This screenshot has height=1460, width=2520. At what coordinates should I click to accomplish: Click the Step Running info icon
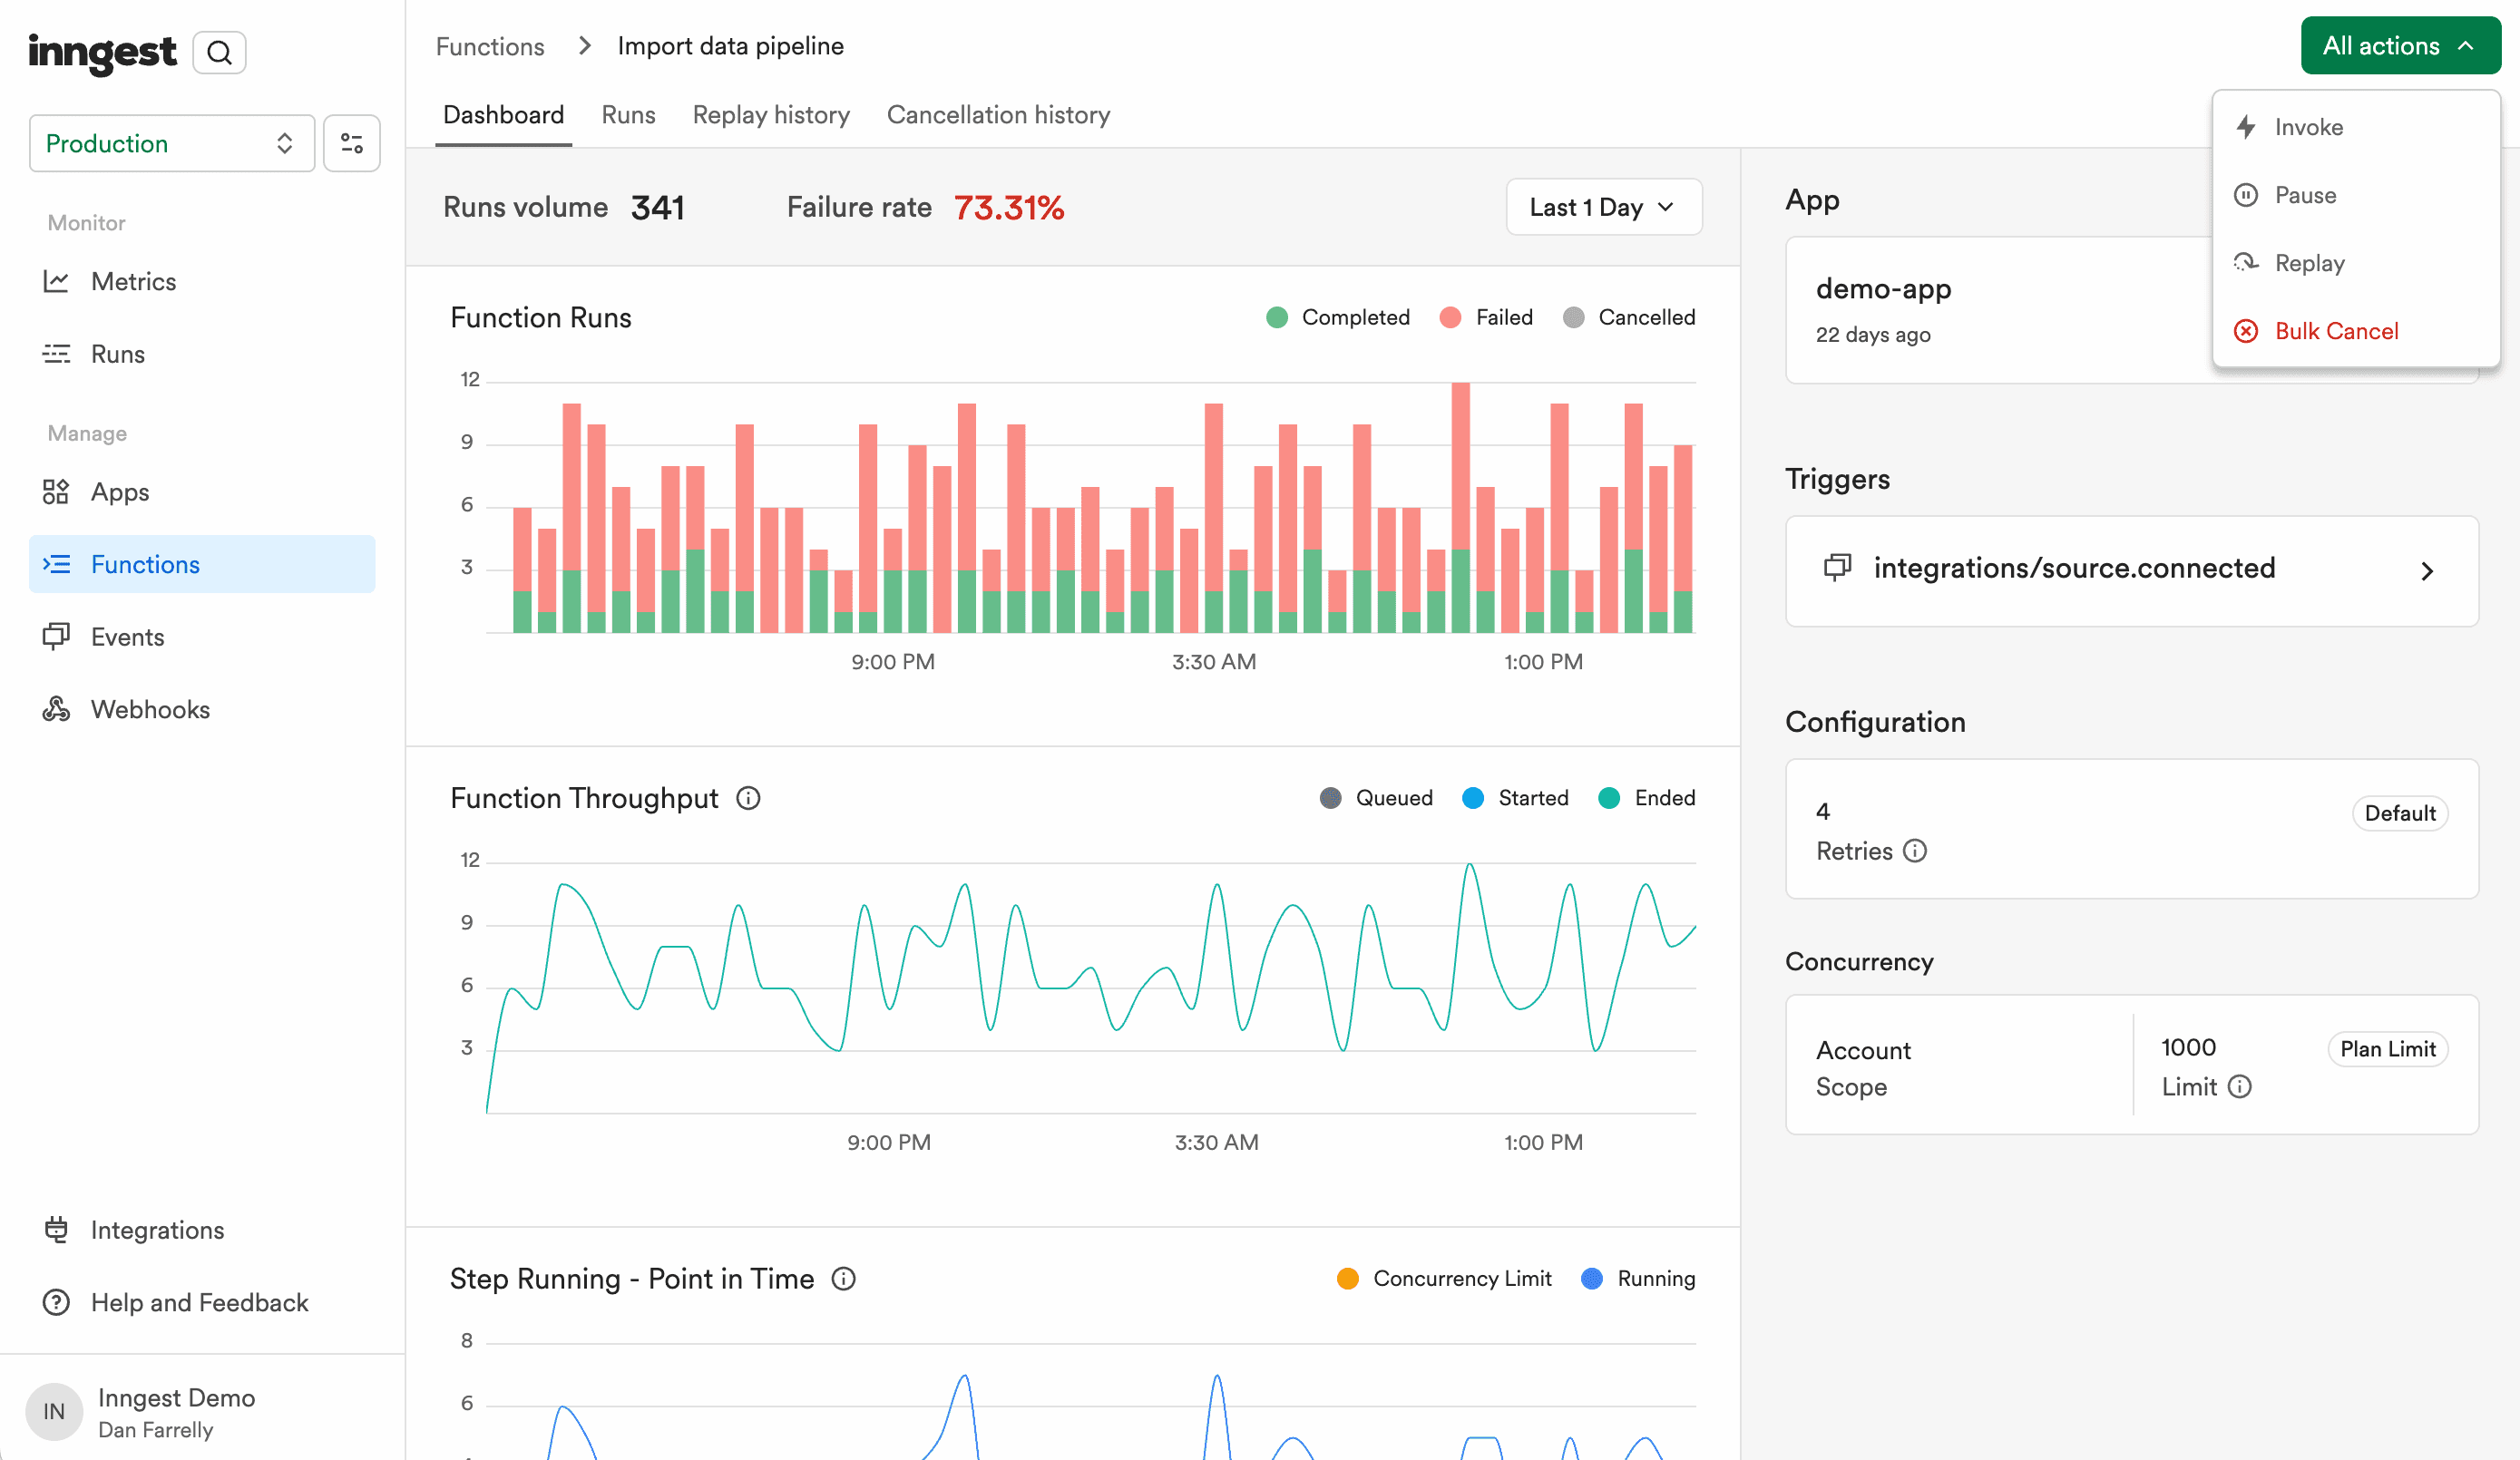pyautogui.click(x=844, y=1279)
